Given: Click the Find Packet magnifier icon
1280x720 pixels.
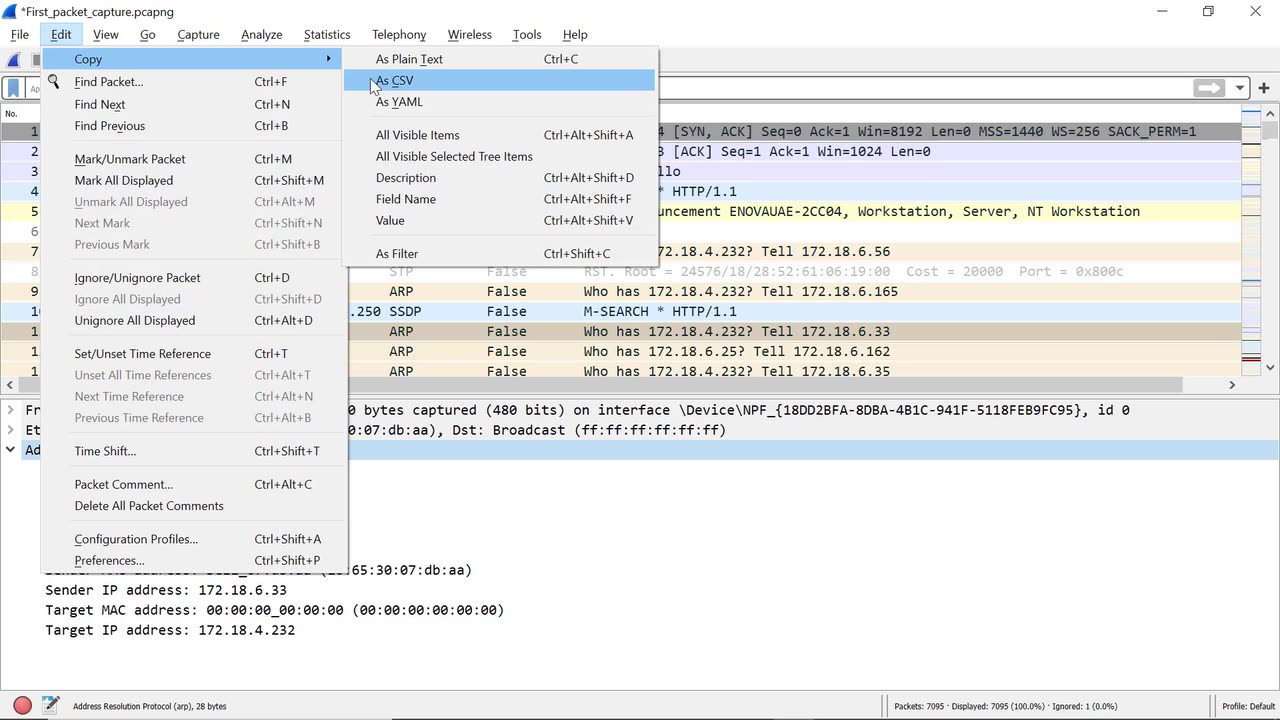Looking at the screenshot, I should coord(54,82).
